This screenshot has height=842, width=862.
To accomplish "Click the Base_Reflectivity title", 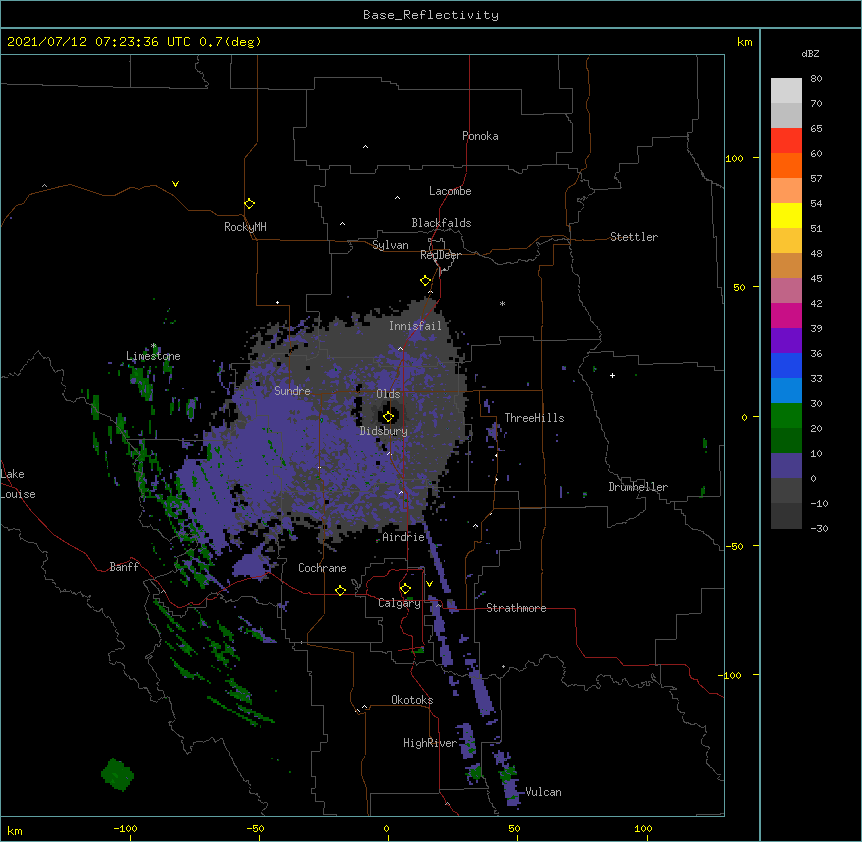I will tap(431, 15).
